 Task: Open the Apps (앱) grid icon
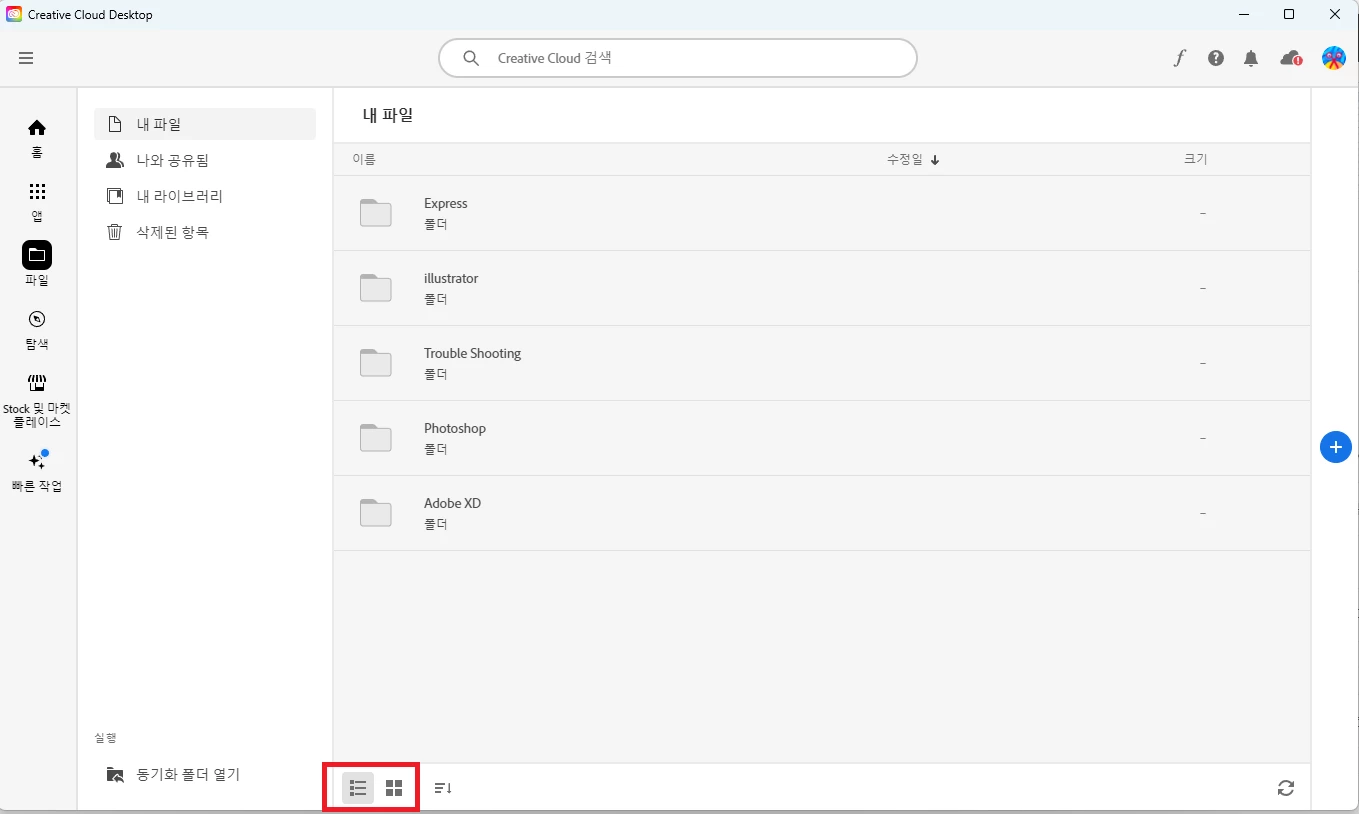click(x=37, y=191)
